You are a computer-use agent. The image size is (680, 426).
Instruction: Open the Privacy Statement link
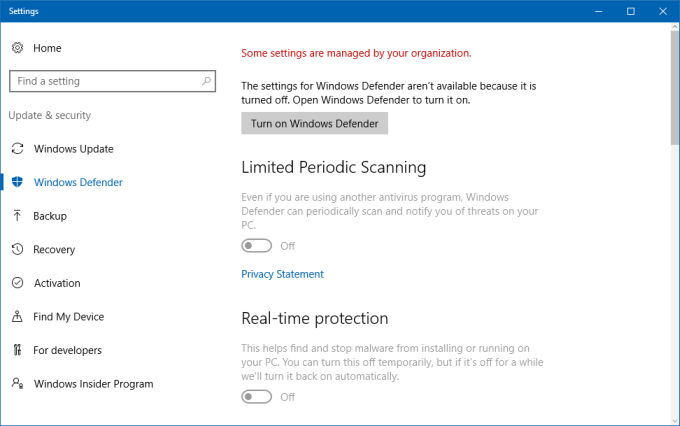(282, 274)
